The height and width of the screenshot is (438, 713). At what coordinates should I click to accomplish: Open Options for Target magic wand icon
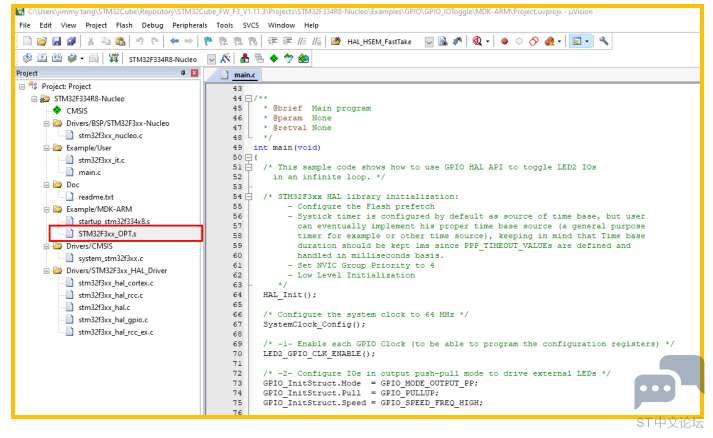(225, 59)
